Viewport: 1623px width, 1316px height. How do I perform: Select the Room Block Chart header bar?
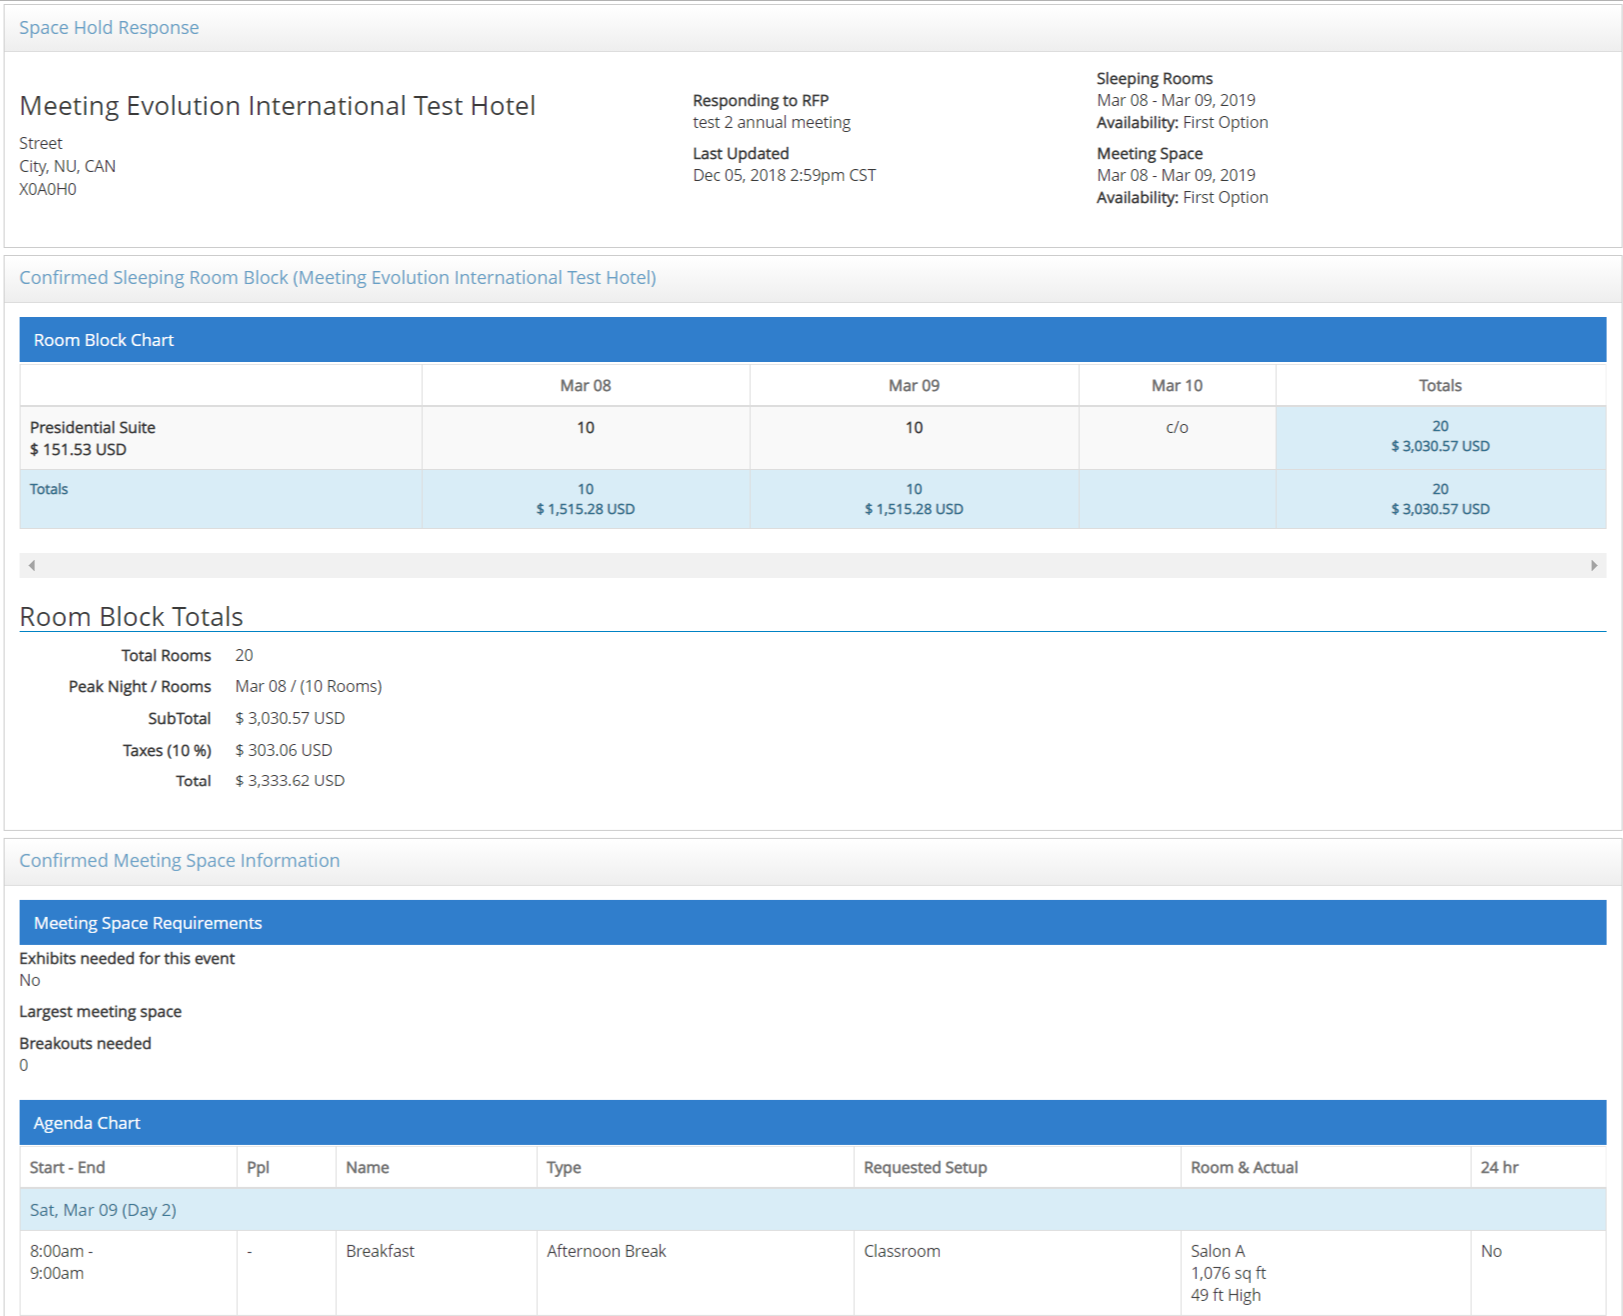coord(812,340)
